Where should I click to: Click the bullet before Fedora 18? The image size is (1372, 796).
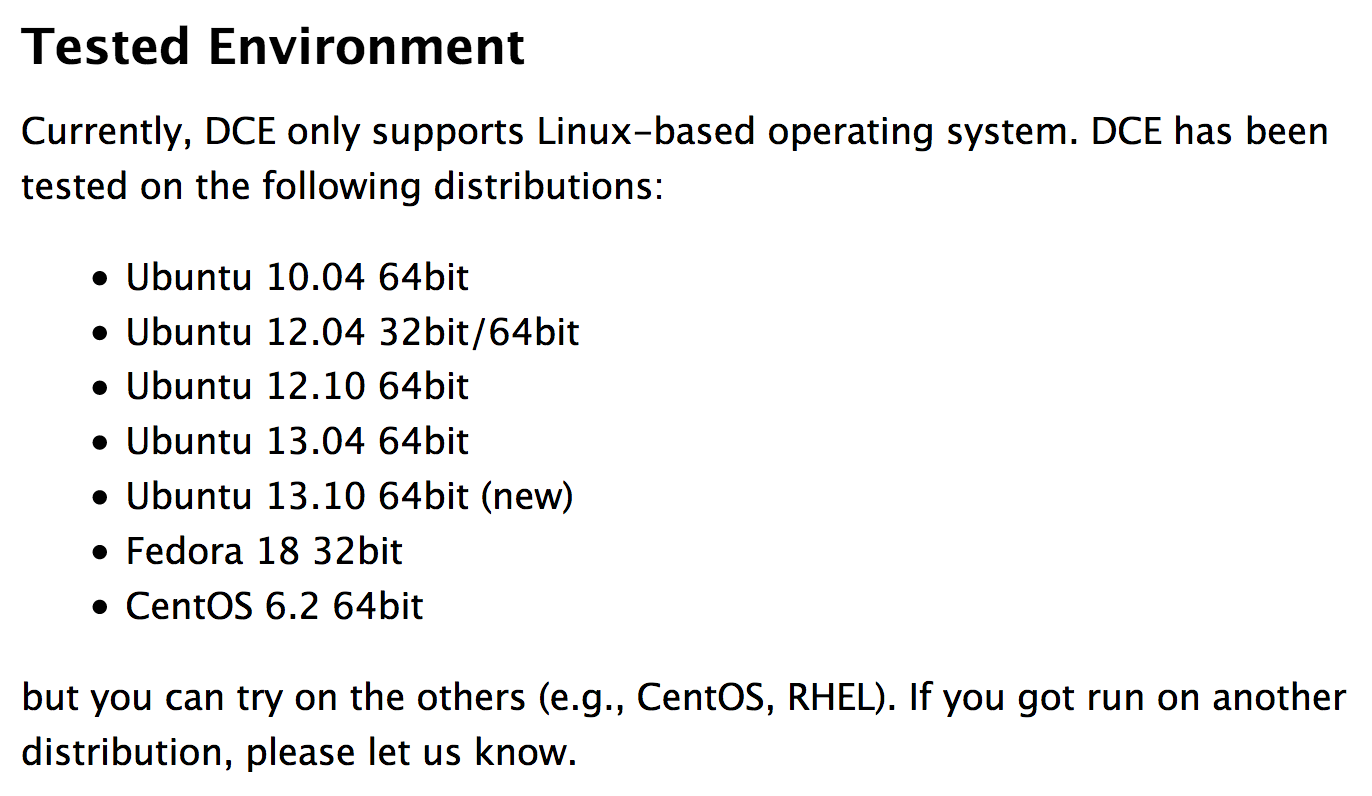pos(99,554)
